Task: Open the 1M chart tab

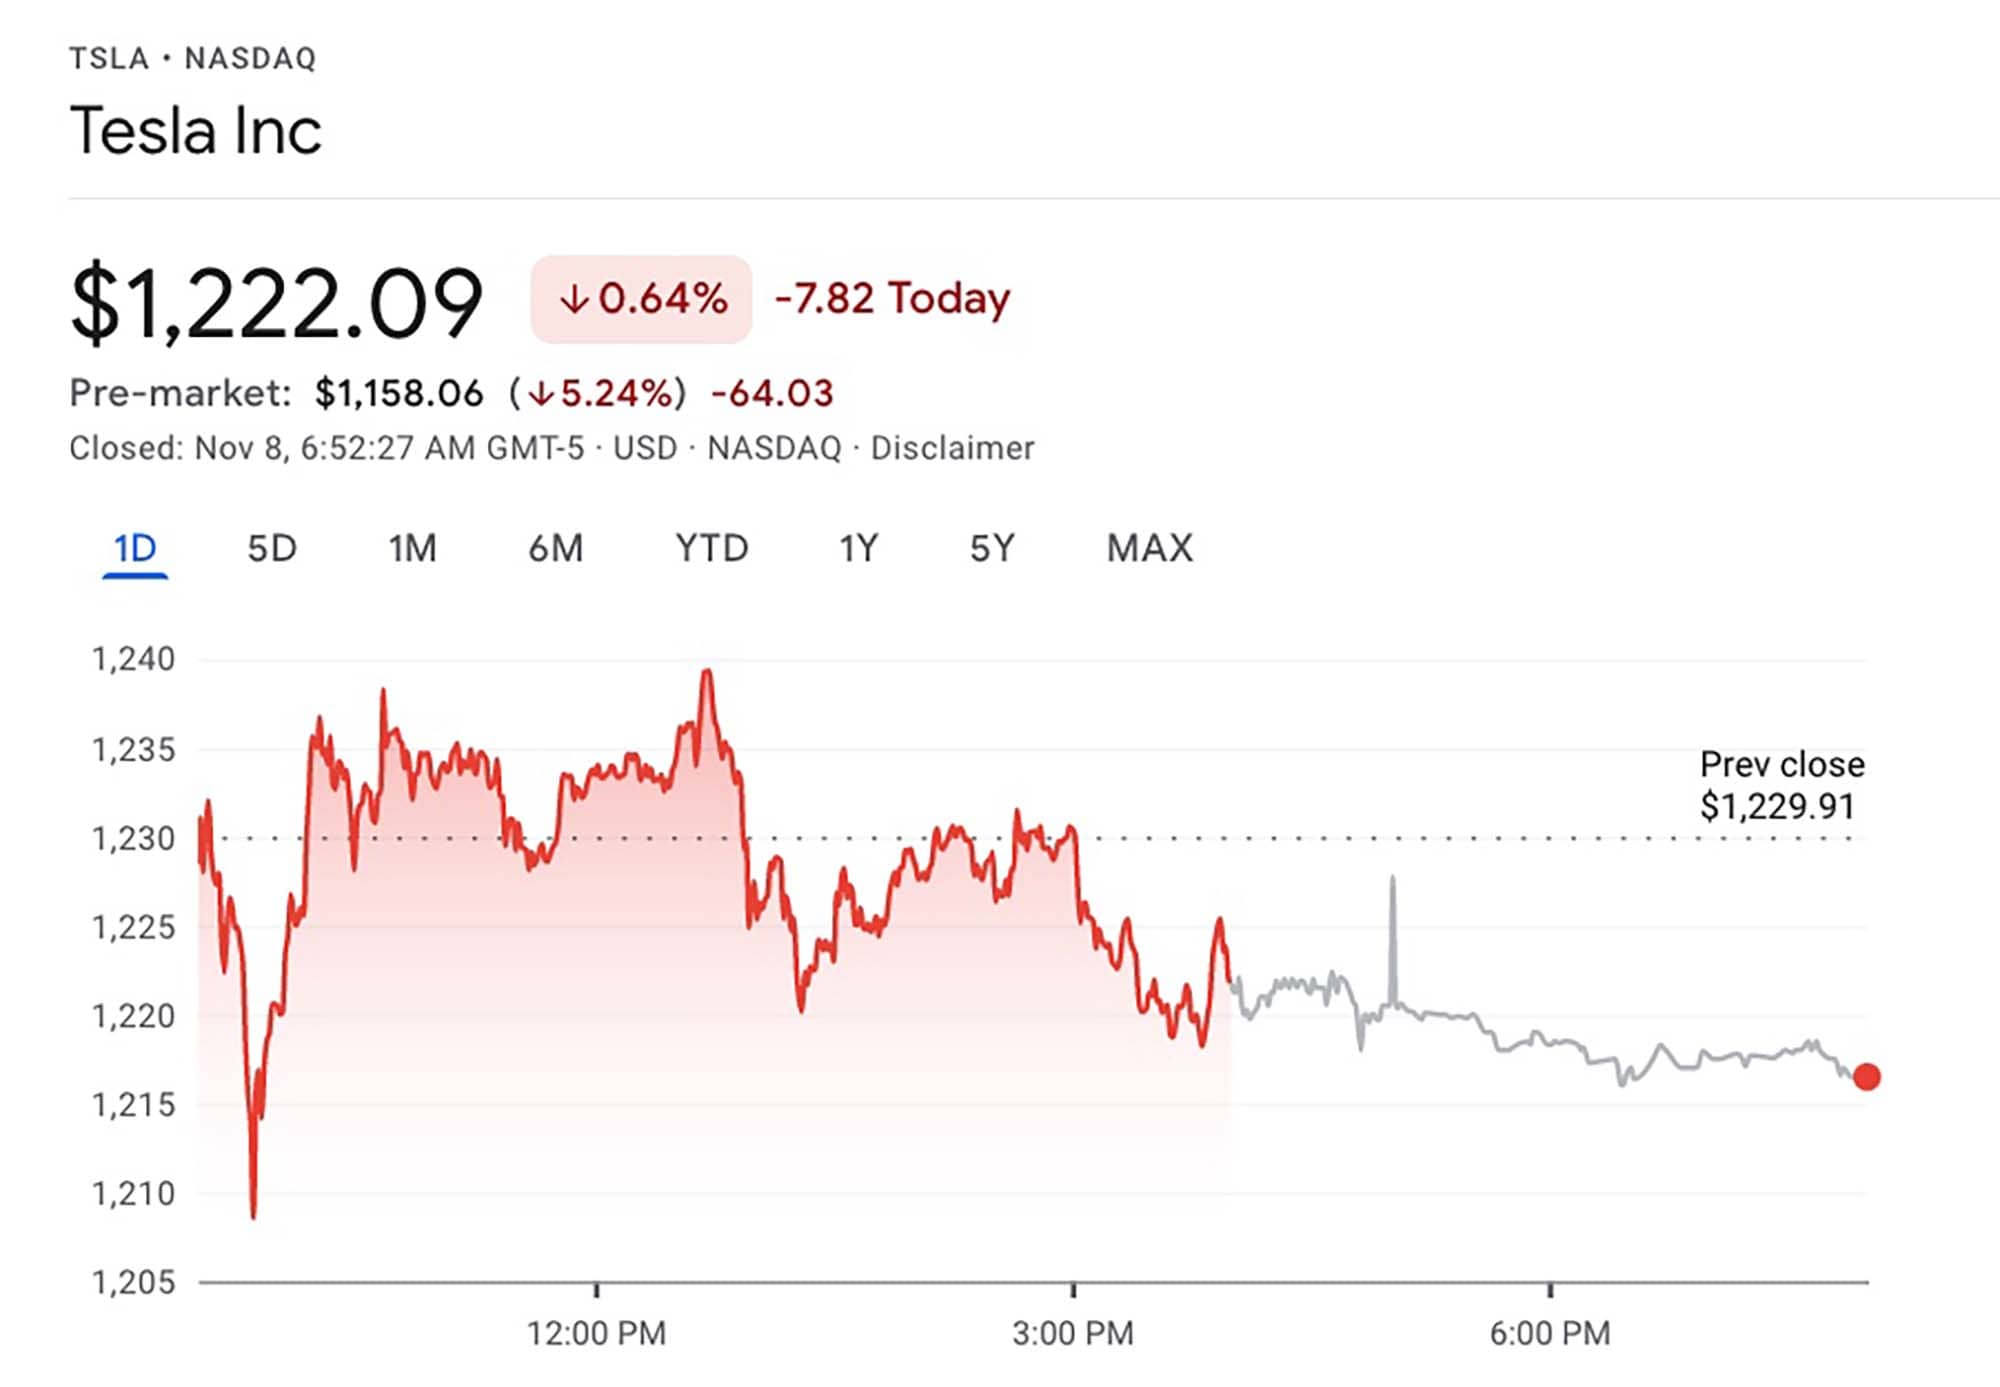Action: (x=412, y=549)
